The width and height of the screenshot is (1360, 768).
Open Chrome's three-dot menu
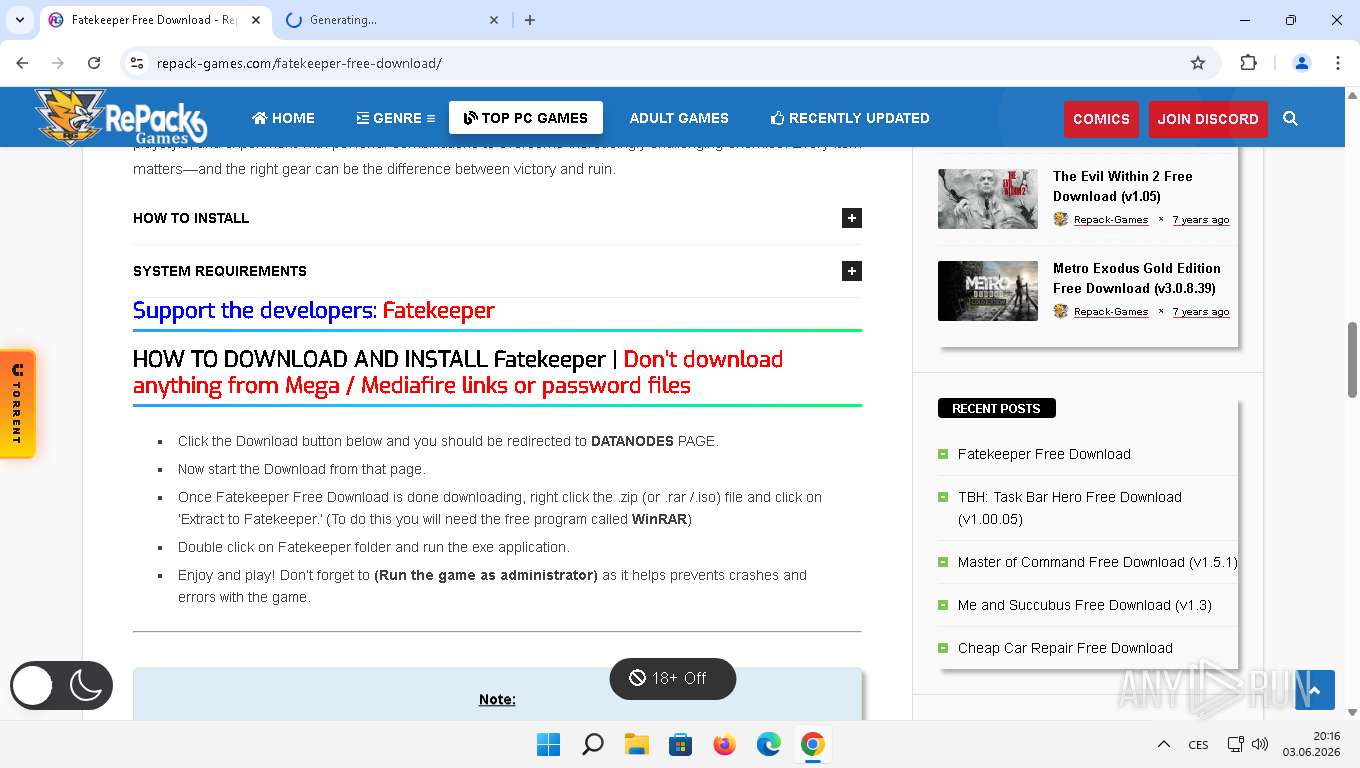click(1338, 63)
